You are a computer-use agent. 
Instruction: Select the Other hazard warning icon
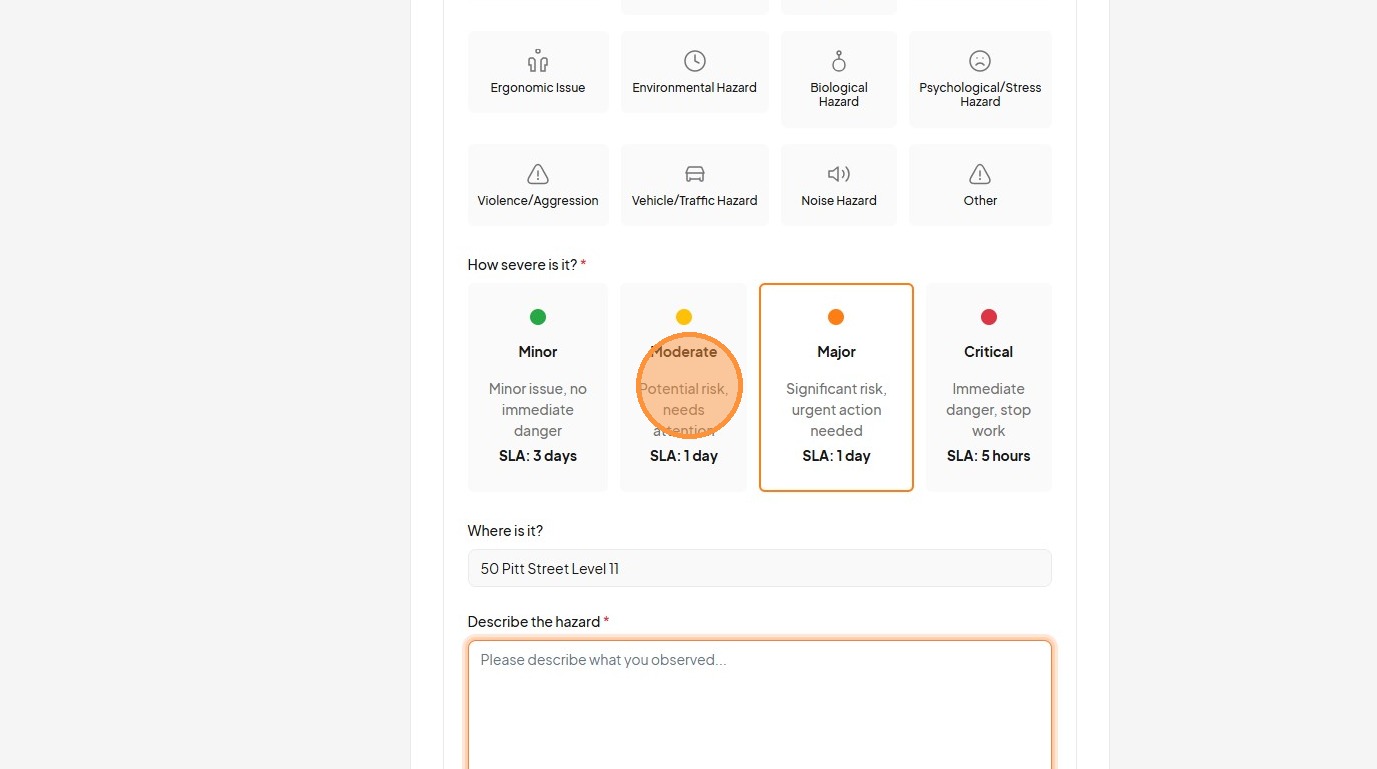[x=980, y=174]
